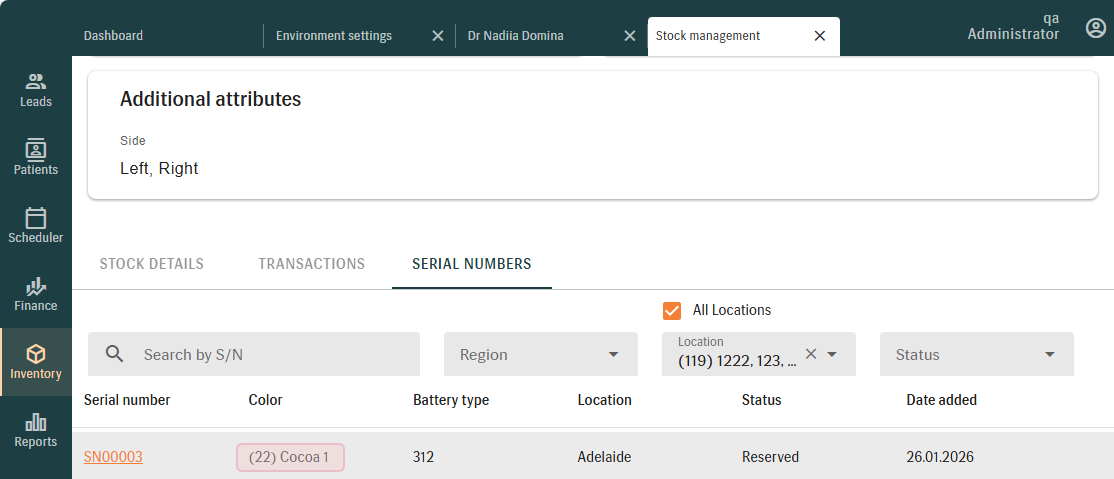Select the Inventory box icon

[36, 354]
